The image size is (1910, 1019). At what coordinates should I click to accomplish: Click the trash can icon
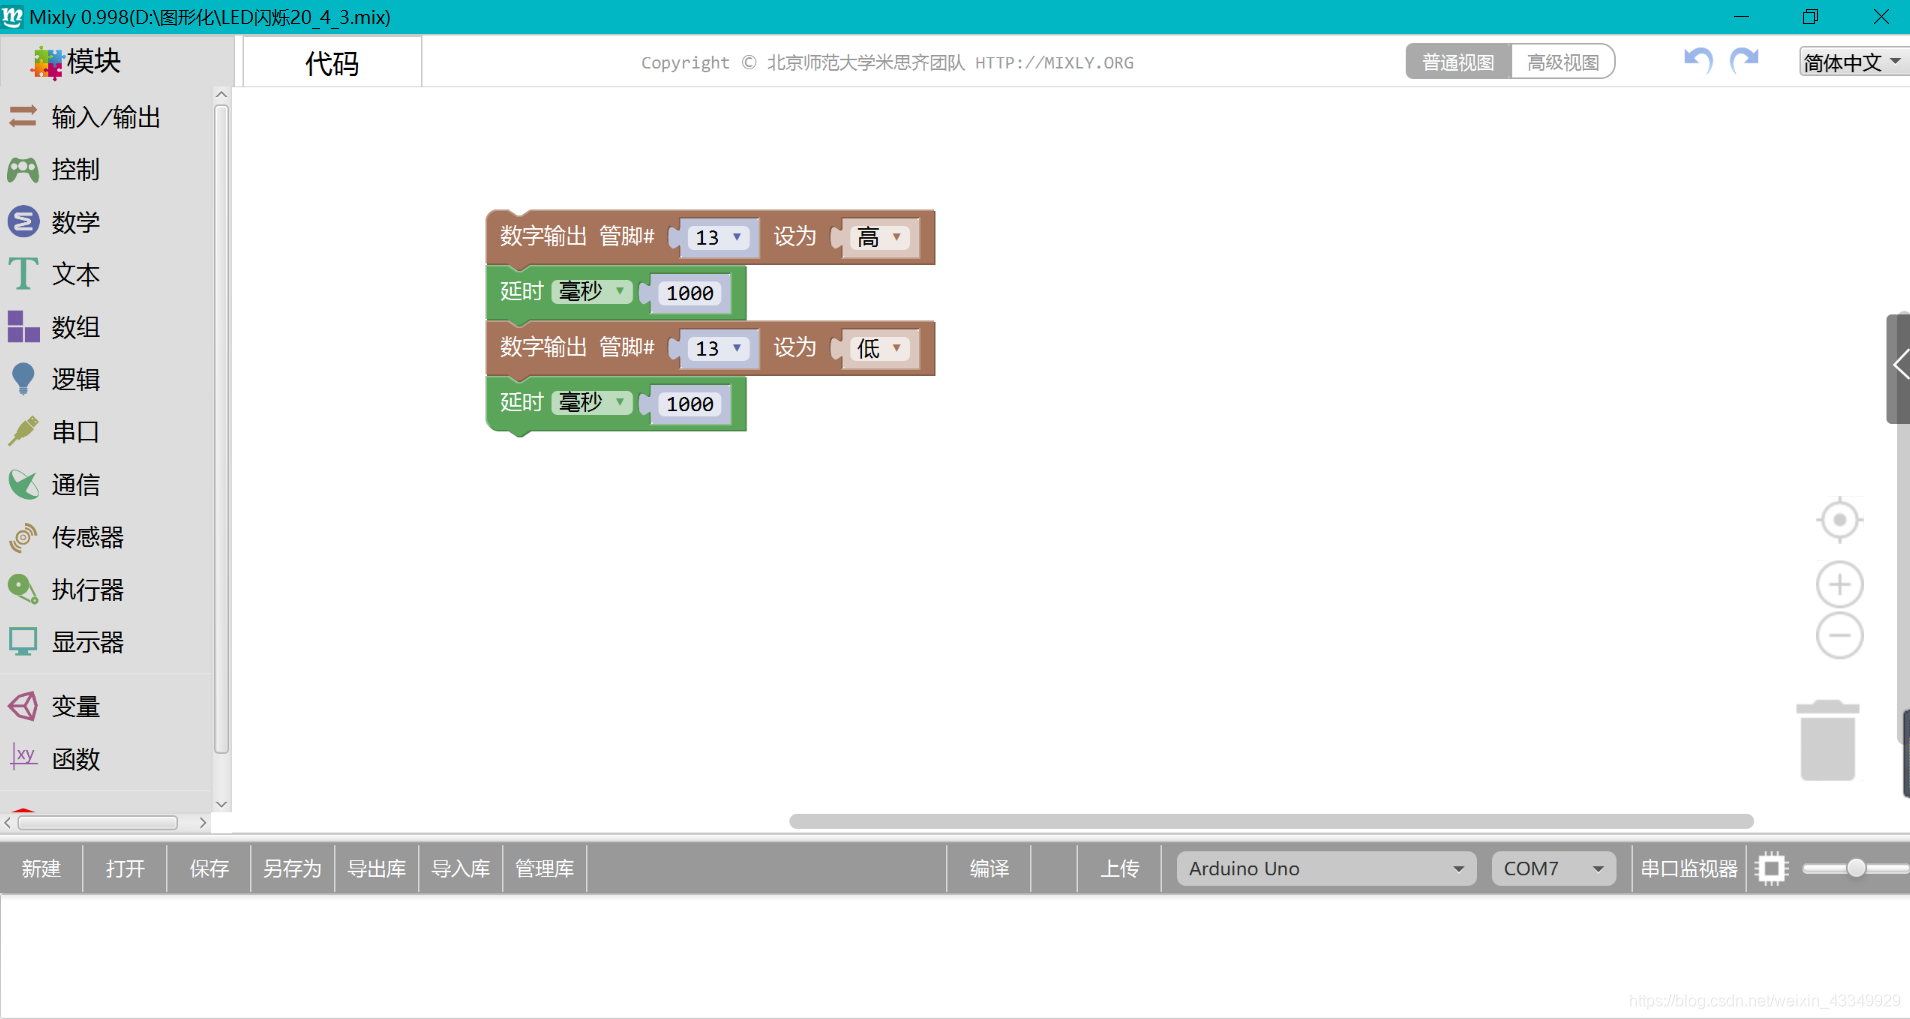(x=1828, y=740)
